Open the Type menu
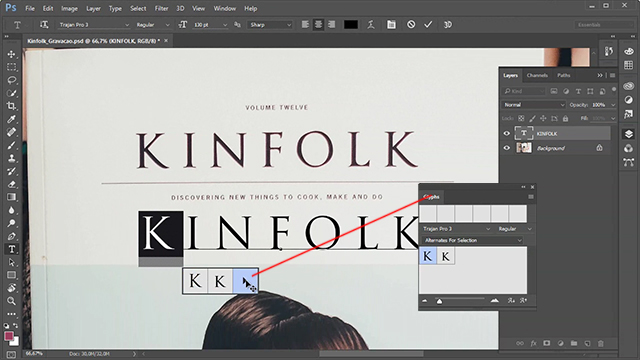Screen dimensions: 640x360 [115, 8]
